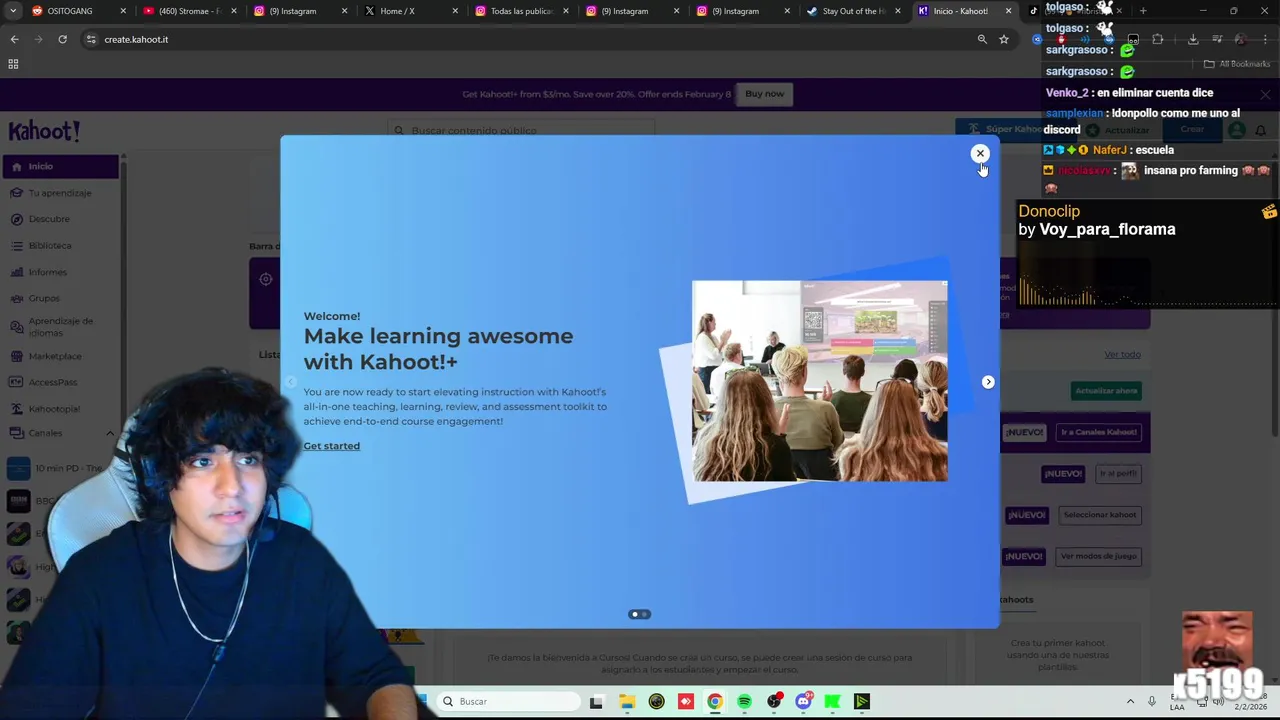1280x720 pixels.
Task: Open Informes chart icon
Action: [x=16, y=272]
